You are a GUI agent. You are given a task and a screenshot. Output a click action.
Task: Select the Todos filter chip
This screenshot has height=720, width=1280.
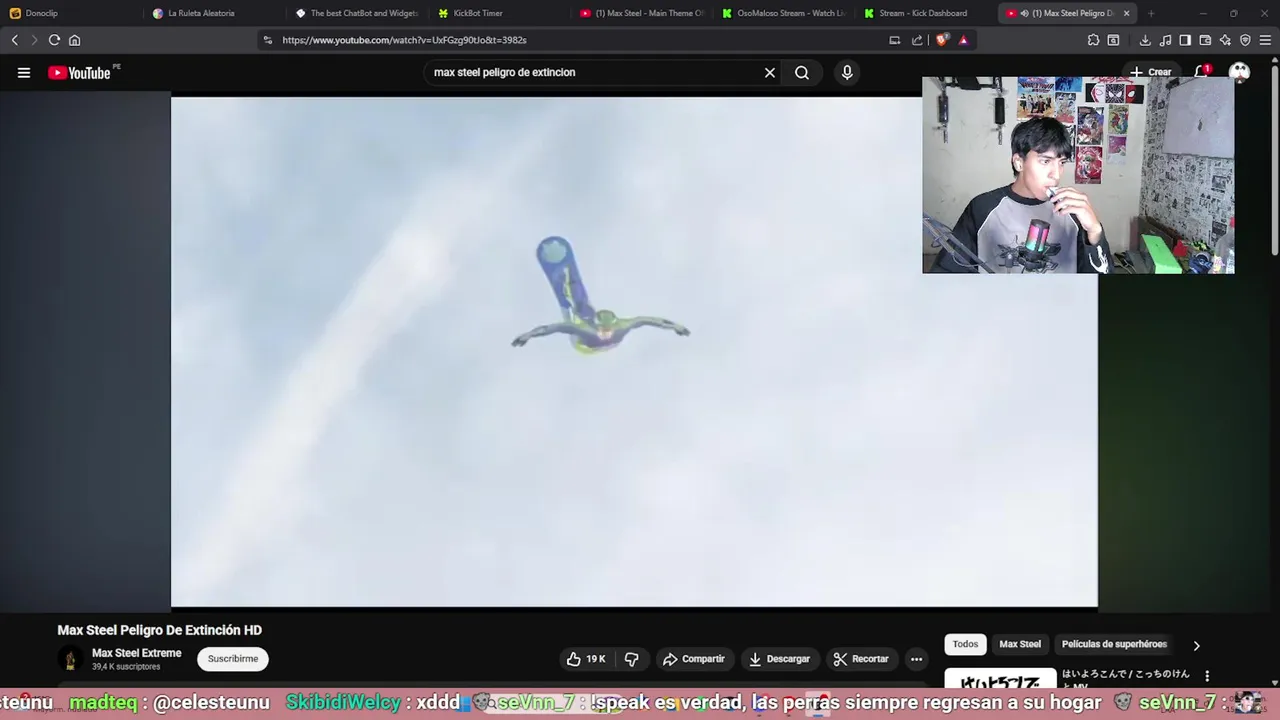(965, 644)
